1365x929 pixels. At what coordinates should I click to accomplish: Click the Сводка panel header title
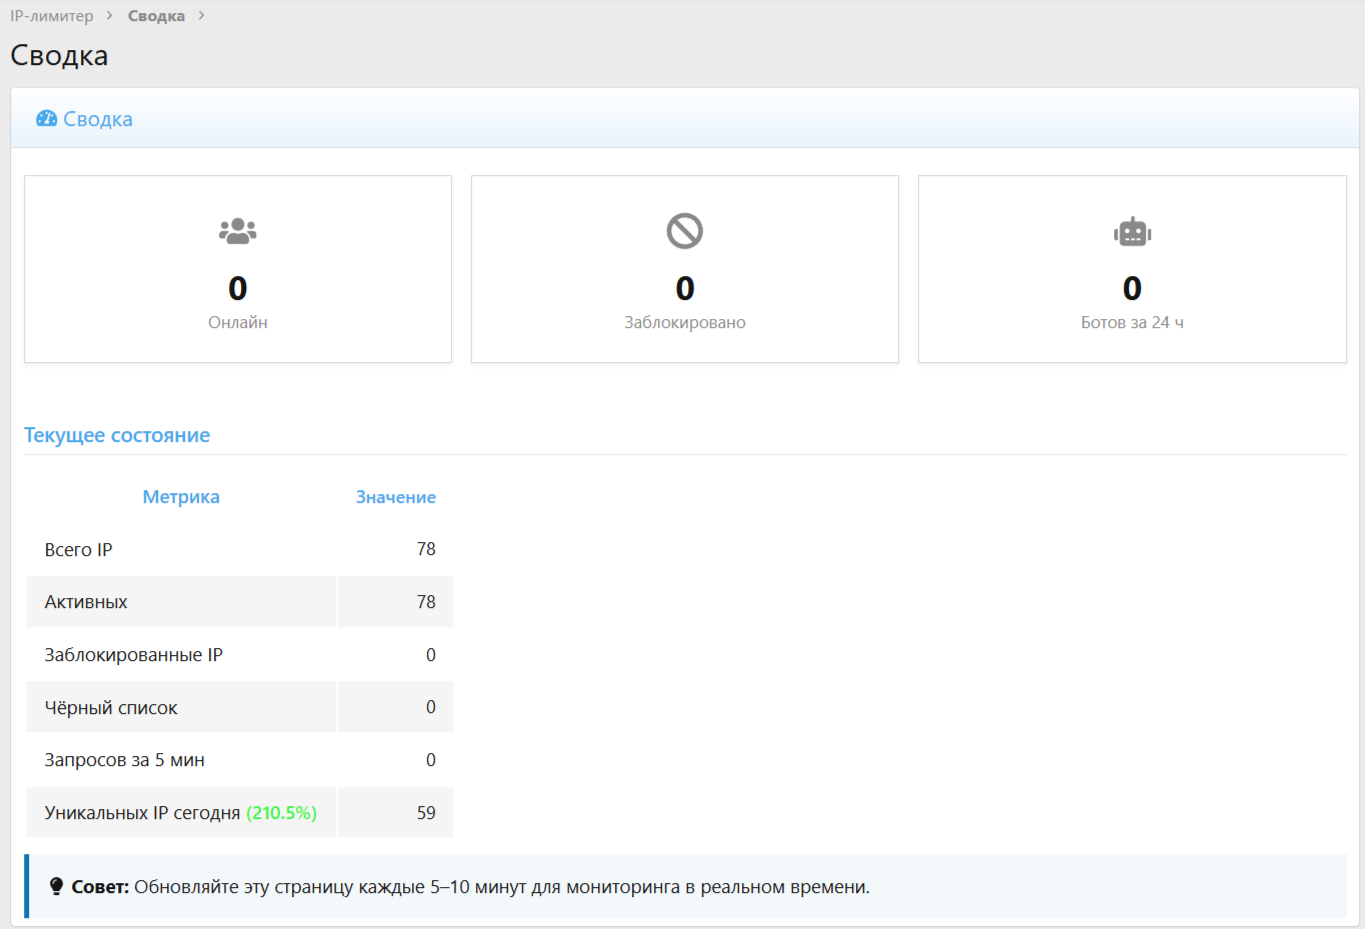[x=97, y=119]
